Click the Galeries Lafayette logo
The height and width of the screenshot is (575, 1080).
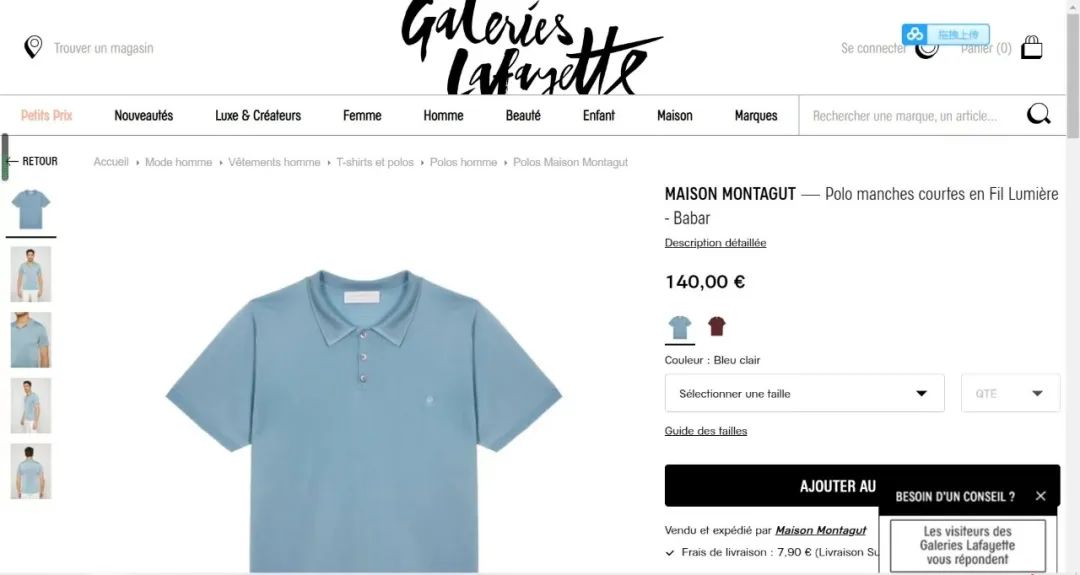point(532,47)
